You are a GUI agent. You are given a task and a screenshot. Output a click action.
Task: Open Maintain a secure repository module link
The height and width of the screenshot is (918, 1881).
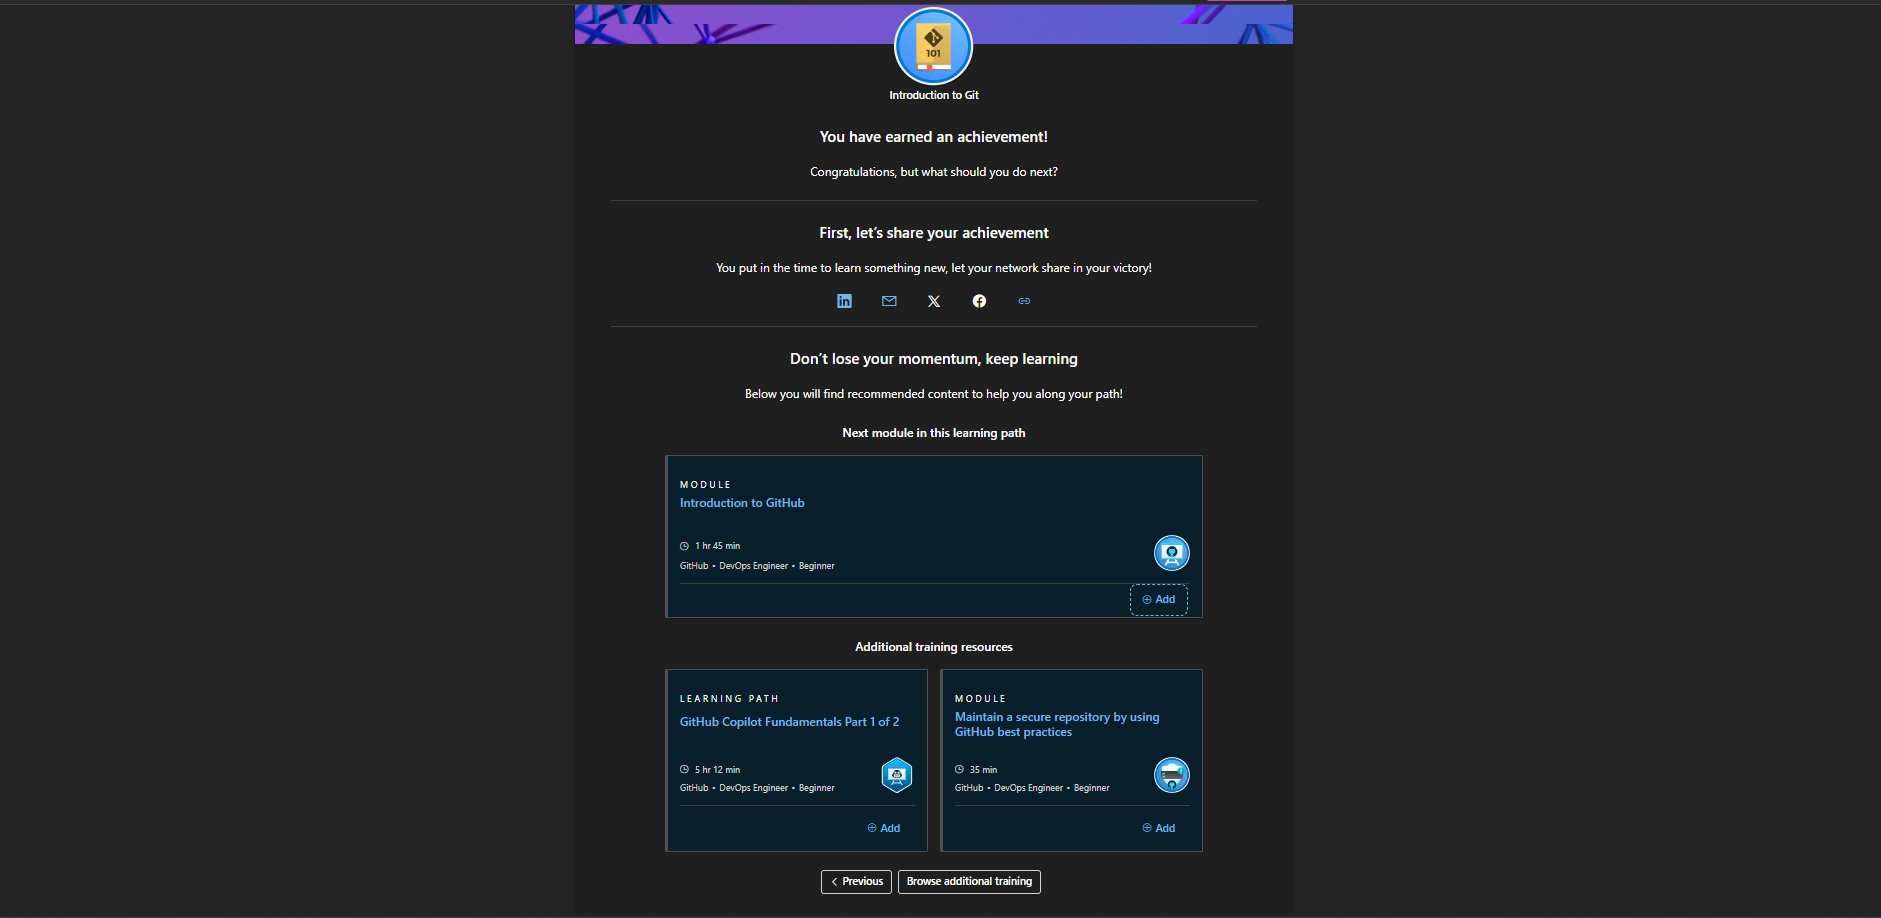pyautogui.click(x=1057, y=725)
